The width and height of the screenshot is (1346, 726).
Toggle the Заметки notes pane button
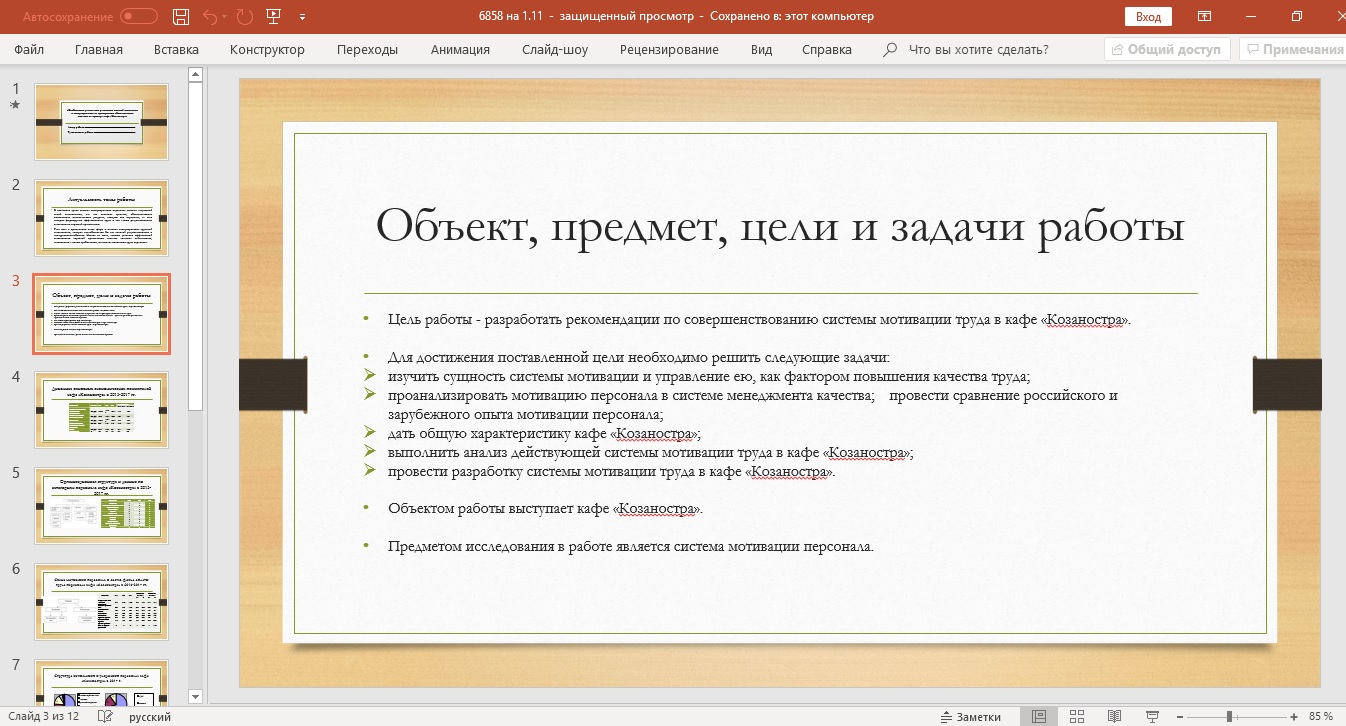(971, 716)
